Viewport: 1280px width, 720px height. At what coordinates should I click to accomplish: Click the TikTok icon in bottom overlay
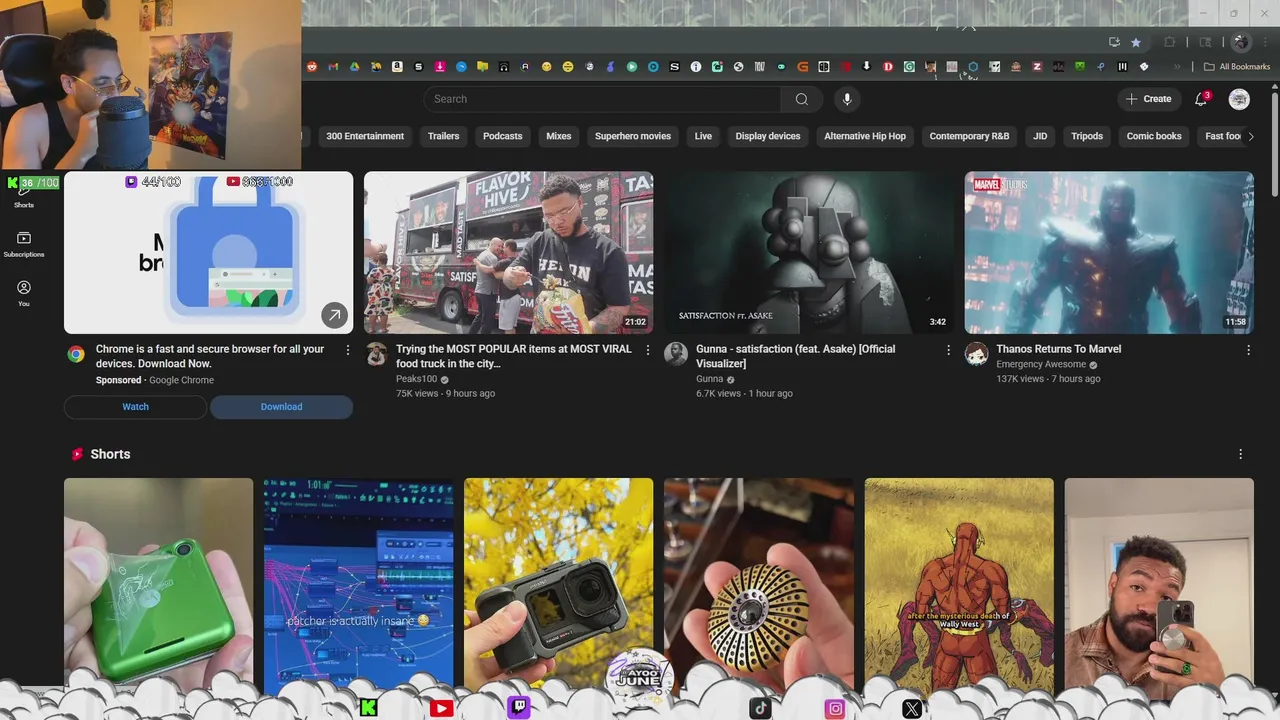click(x=760, y=708)
